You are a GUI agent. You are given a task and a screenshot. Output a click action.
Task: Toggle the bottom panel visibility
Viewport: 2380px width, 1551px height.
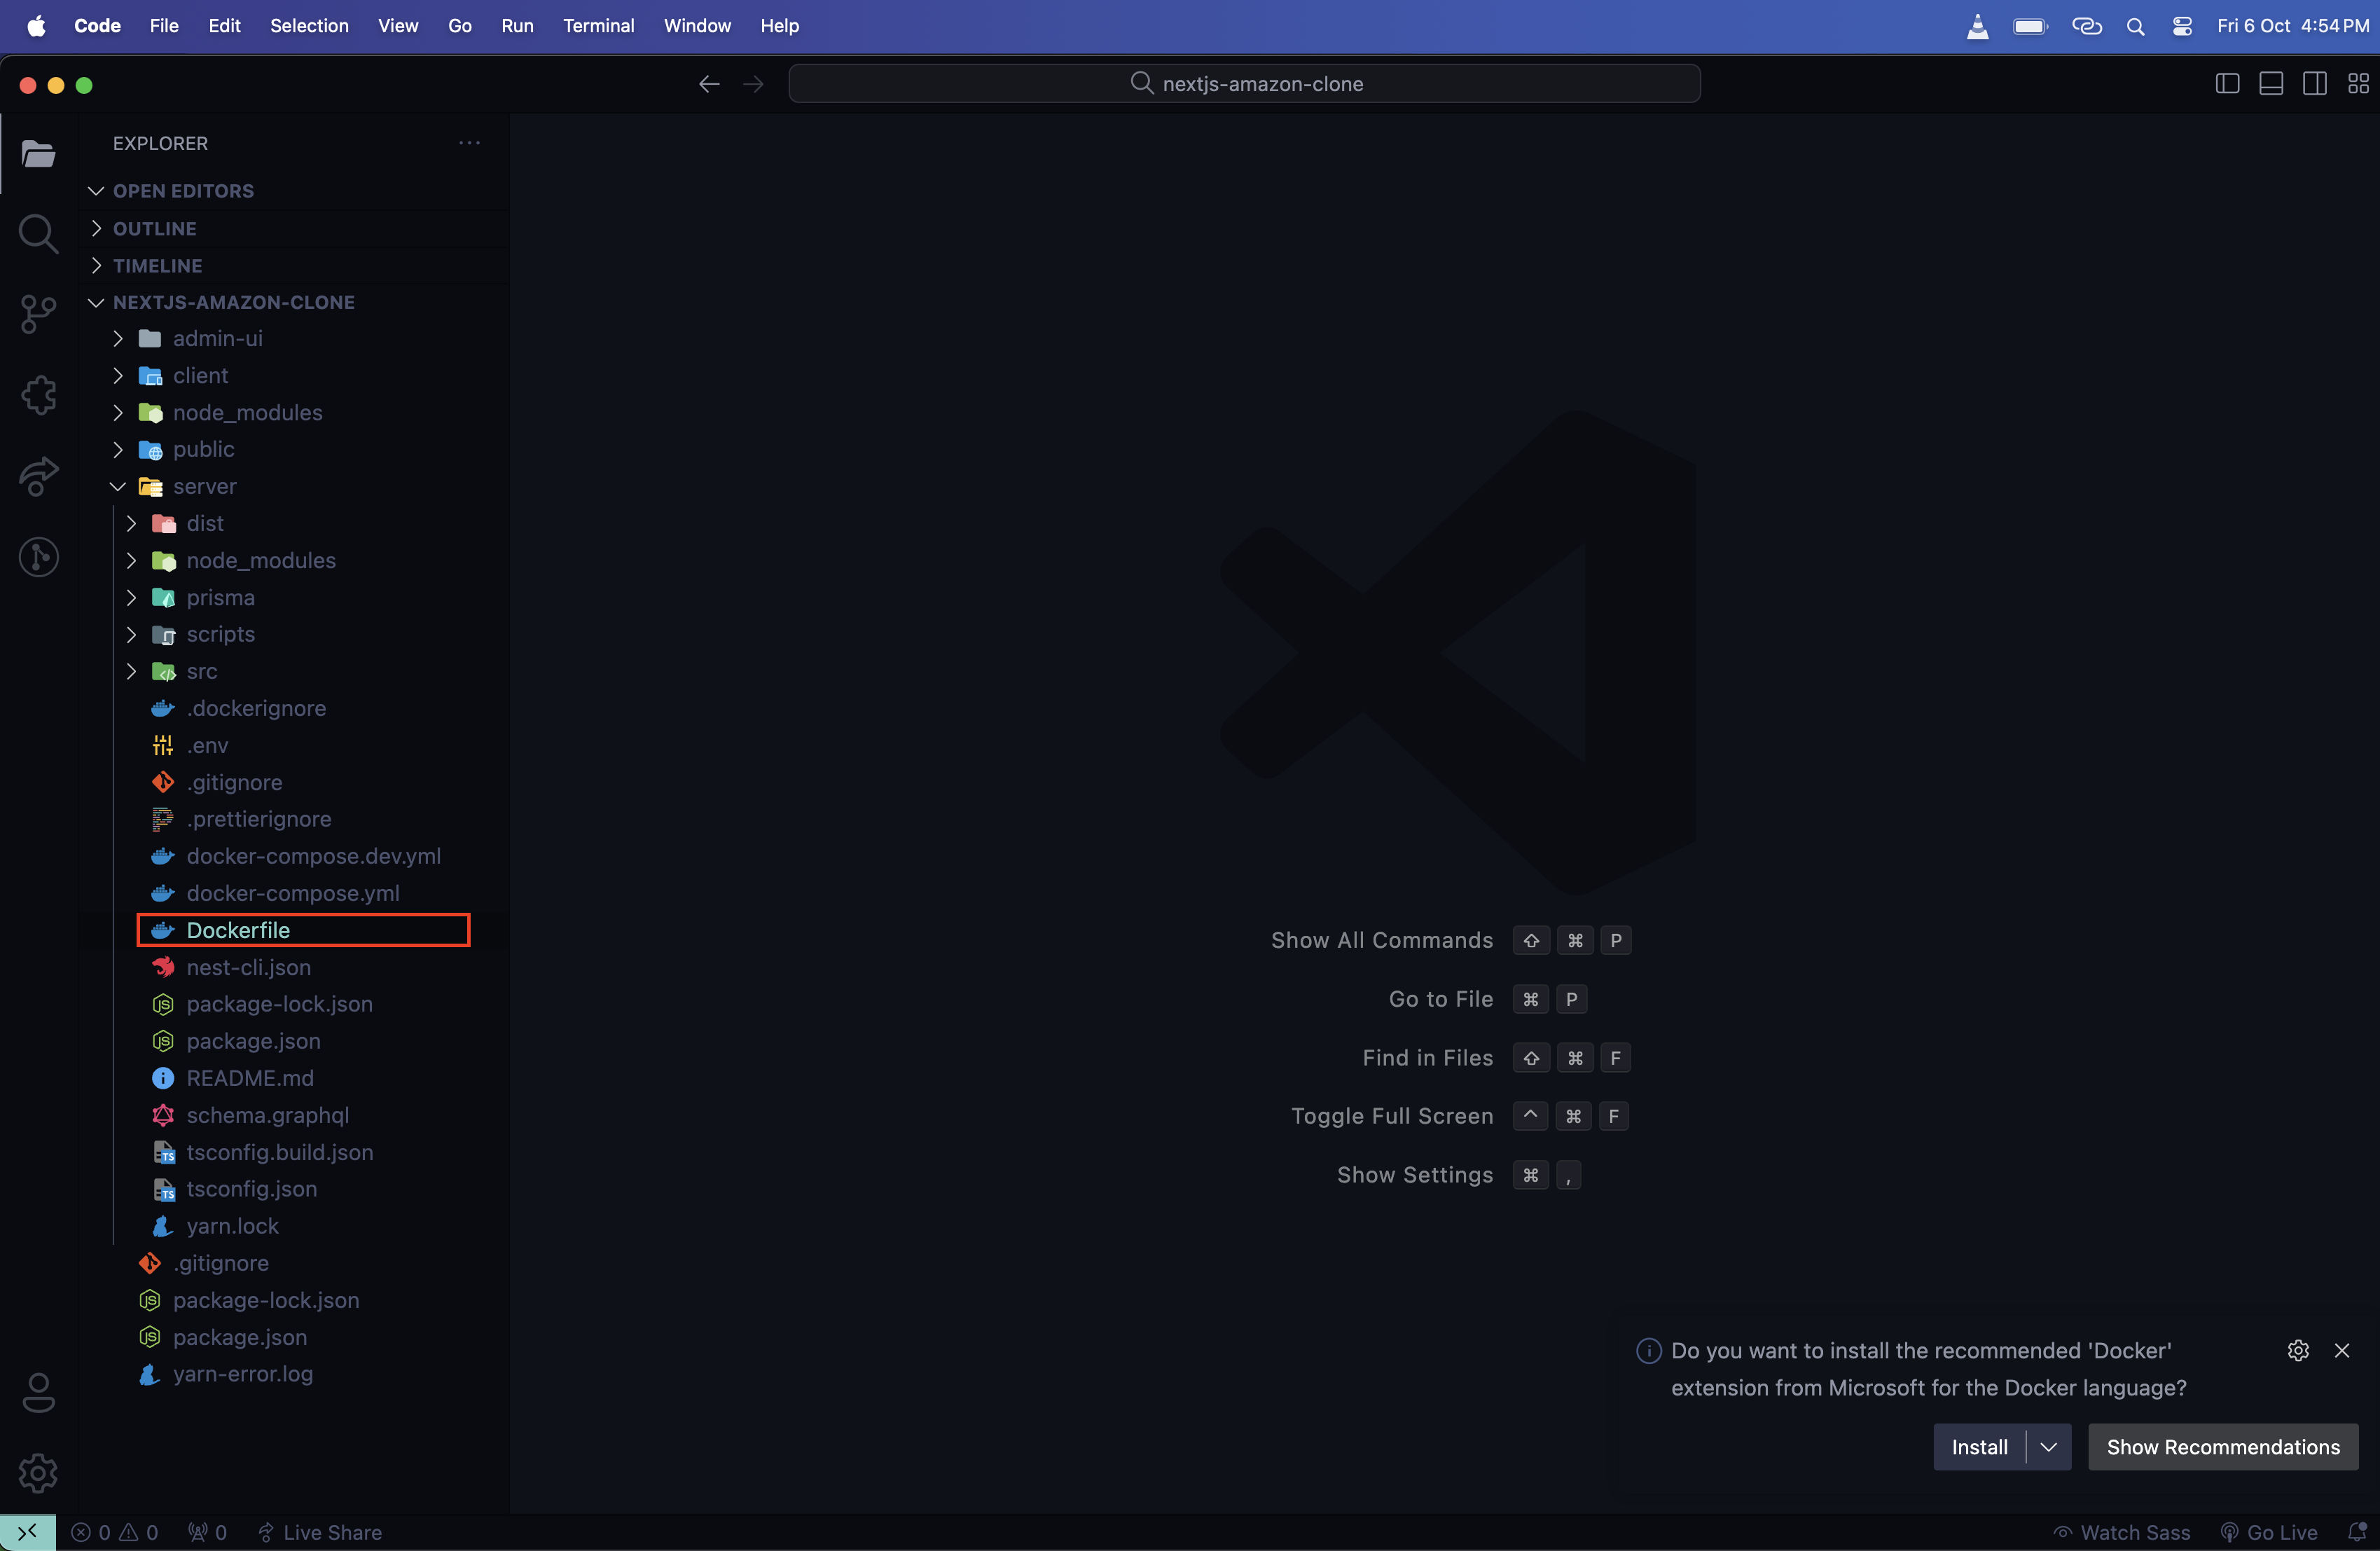2271,83
